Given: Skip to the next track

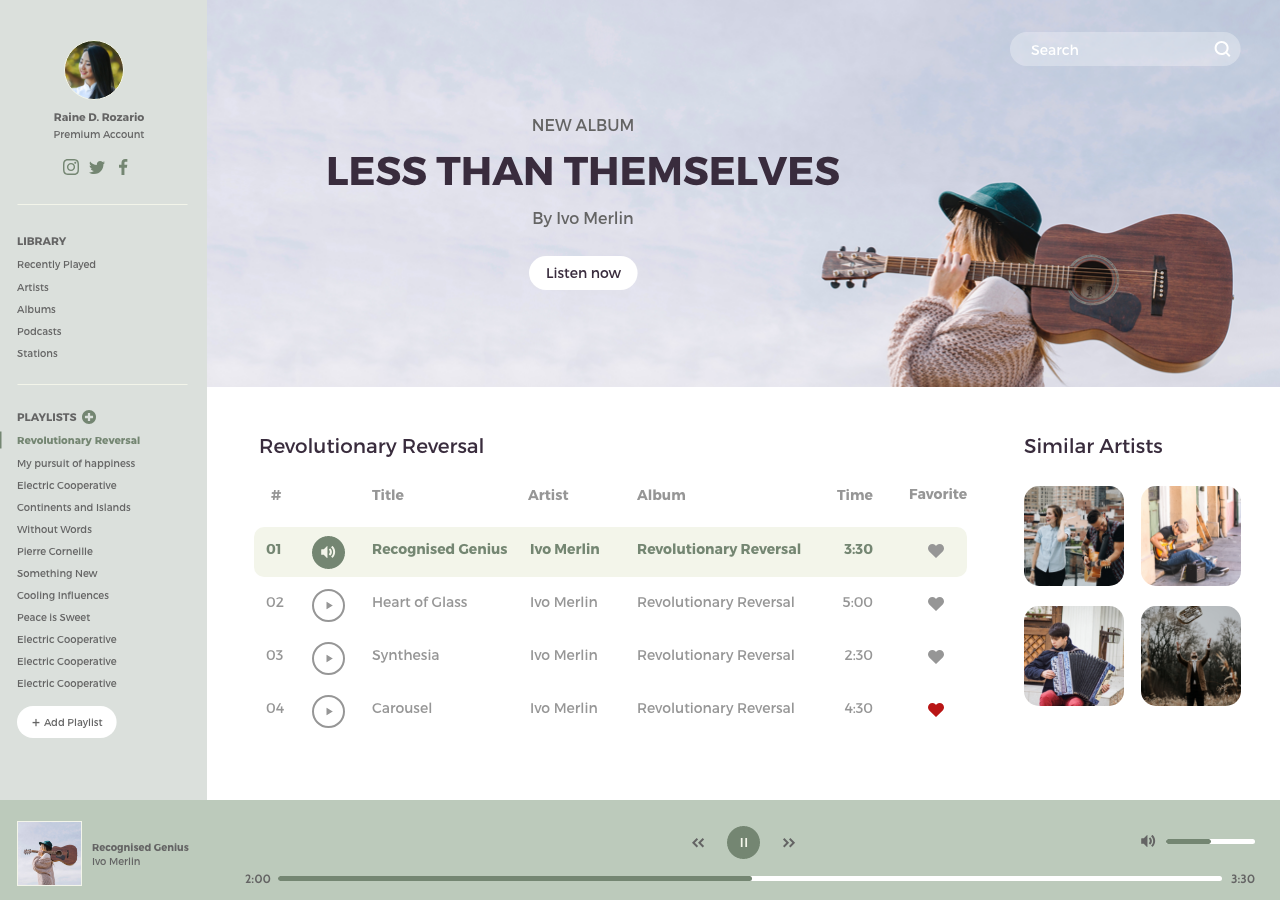Looking at the screenshot, I should [x=789, y=843].
